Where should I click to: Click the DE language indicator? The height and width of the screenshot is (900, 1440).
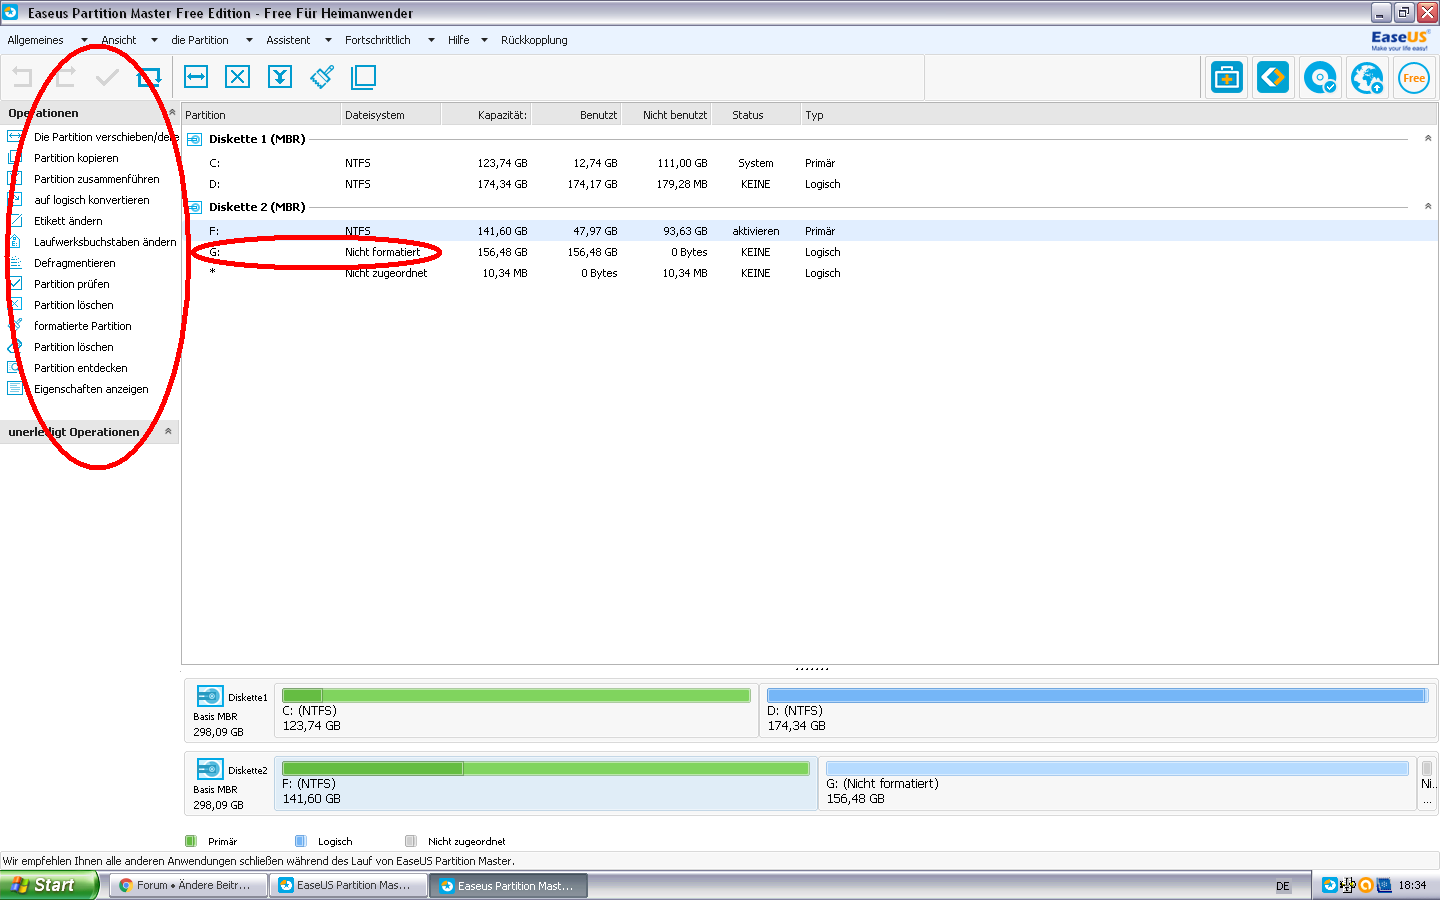coord(1283,886)
